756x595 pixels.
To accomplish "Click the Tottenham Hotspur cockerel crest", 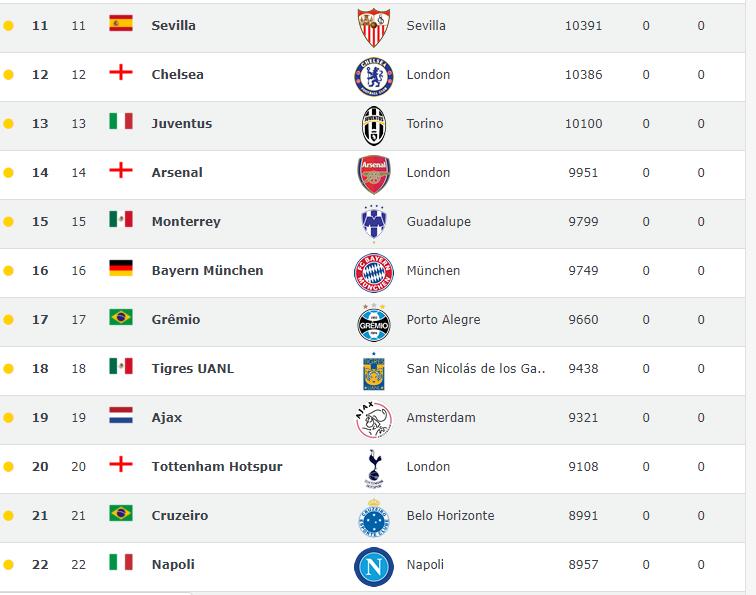I will click(374, 469).
